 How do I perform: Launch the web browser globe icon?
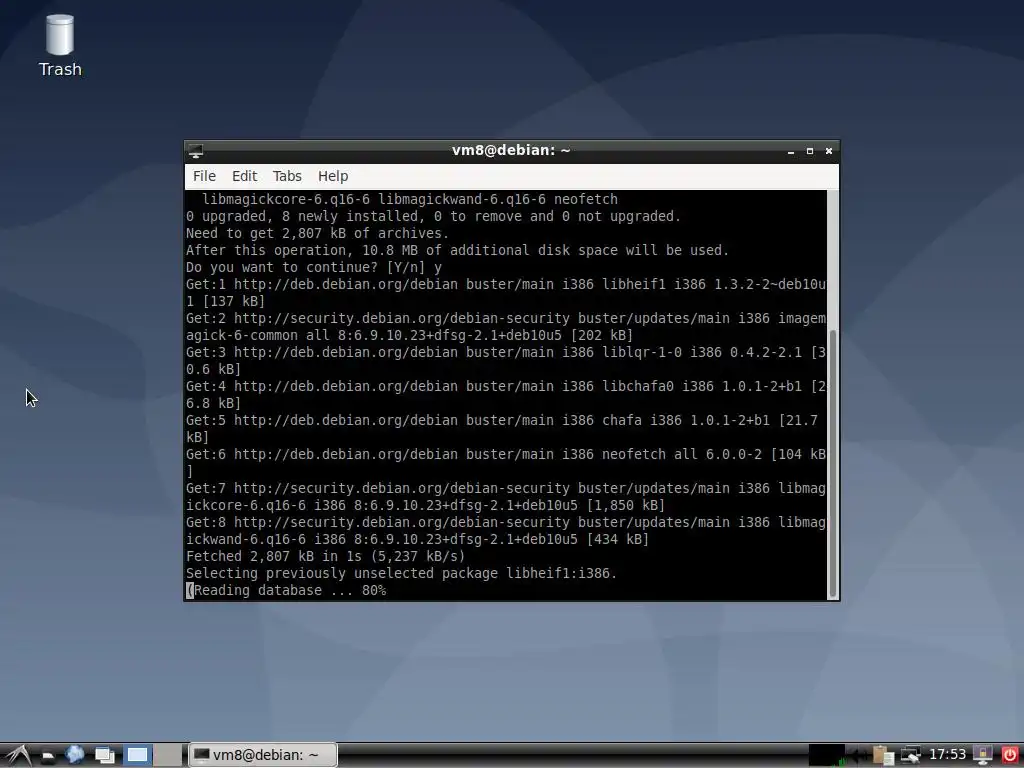point(74,755)
